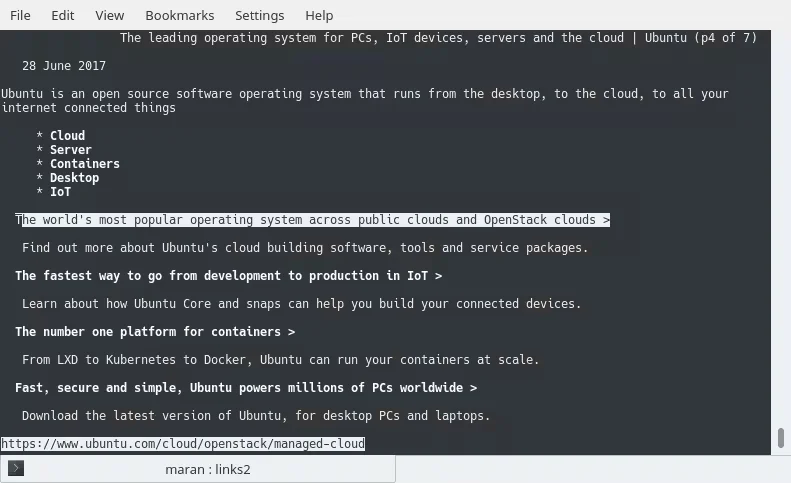Click the vertical scrollbar handle
791x483 pixels.
(780, 438)
